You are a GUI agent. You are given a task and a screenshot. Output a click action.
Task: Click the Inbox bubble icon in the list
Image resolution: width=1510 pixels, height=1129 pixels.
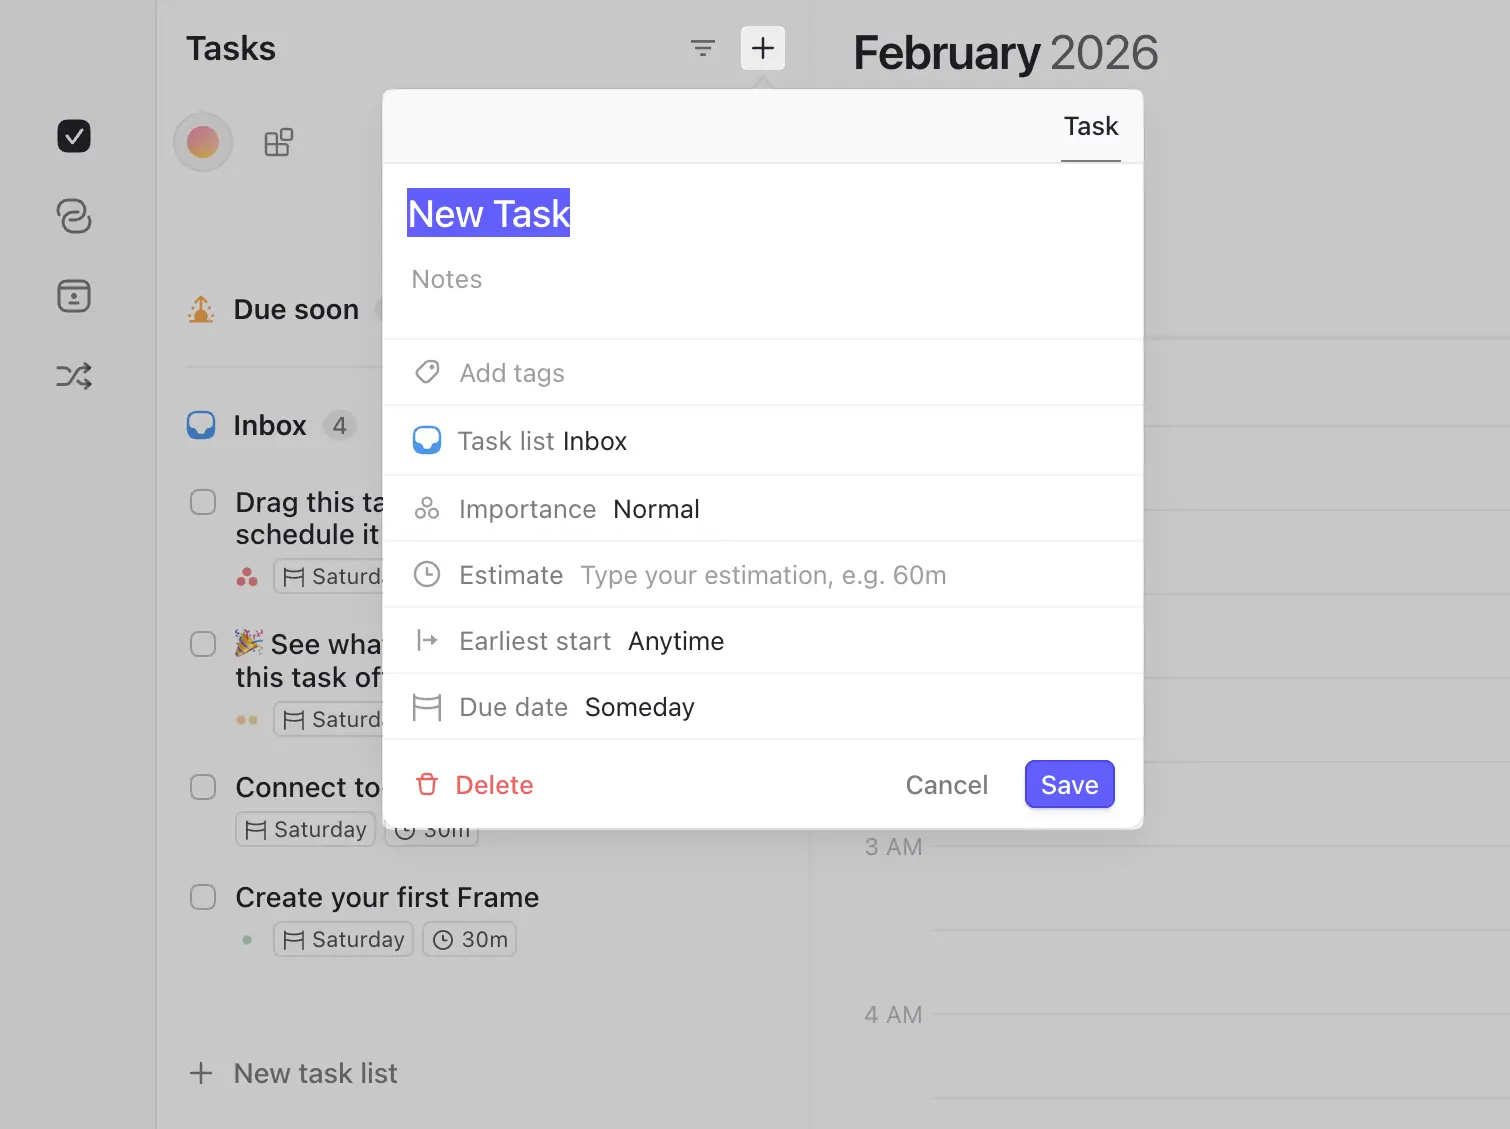(201, 424)
